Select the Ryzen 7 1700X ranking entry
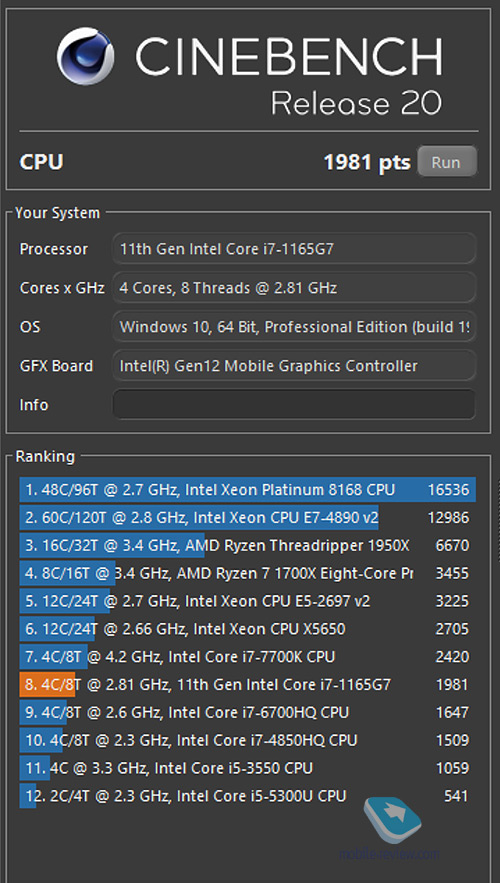The image size is (500, 883). pos(248,573)
